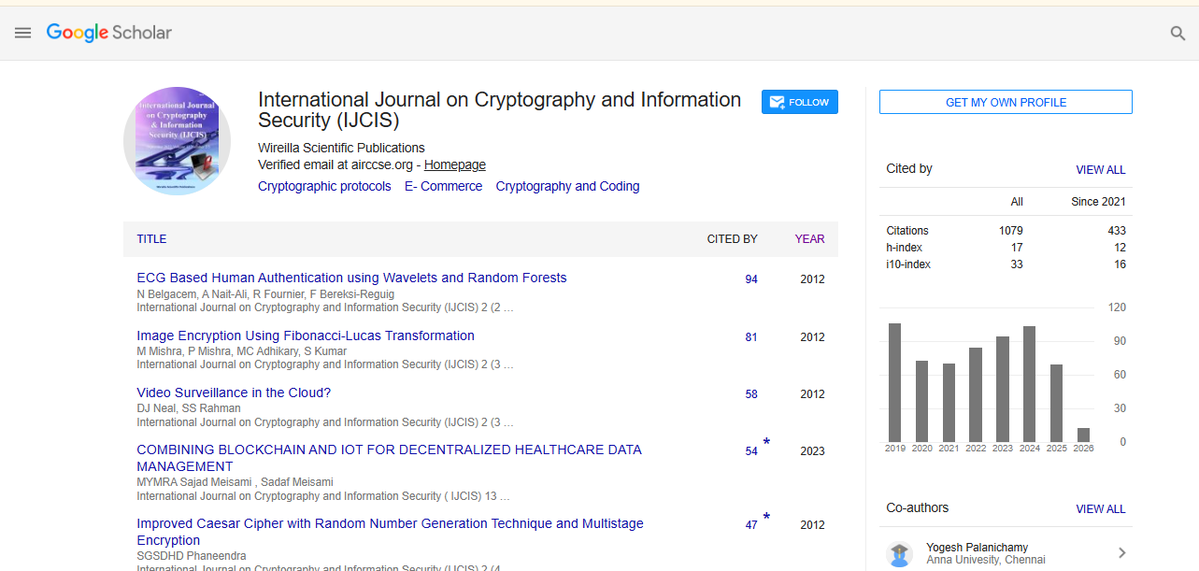Image resolution: width=1199 pixels, height=571 pixels.
Task: Click the Wireilla Scientific Publications affiliation text
Action: point(341,148)
